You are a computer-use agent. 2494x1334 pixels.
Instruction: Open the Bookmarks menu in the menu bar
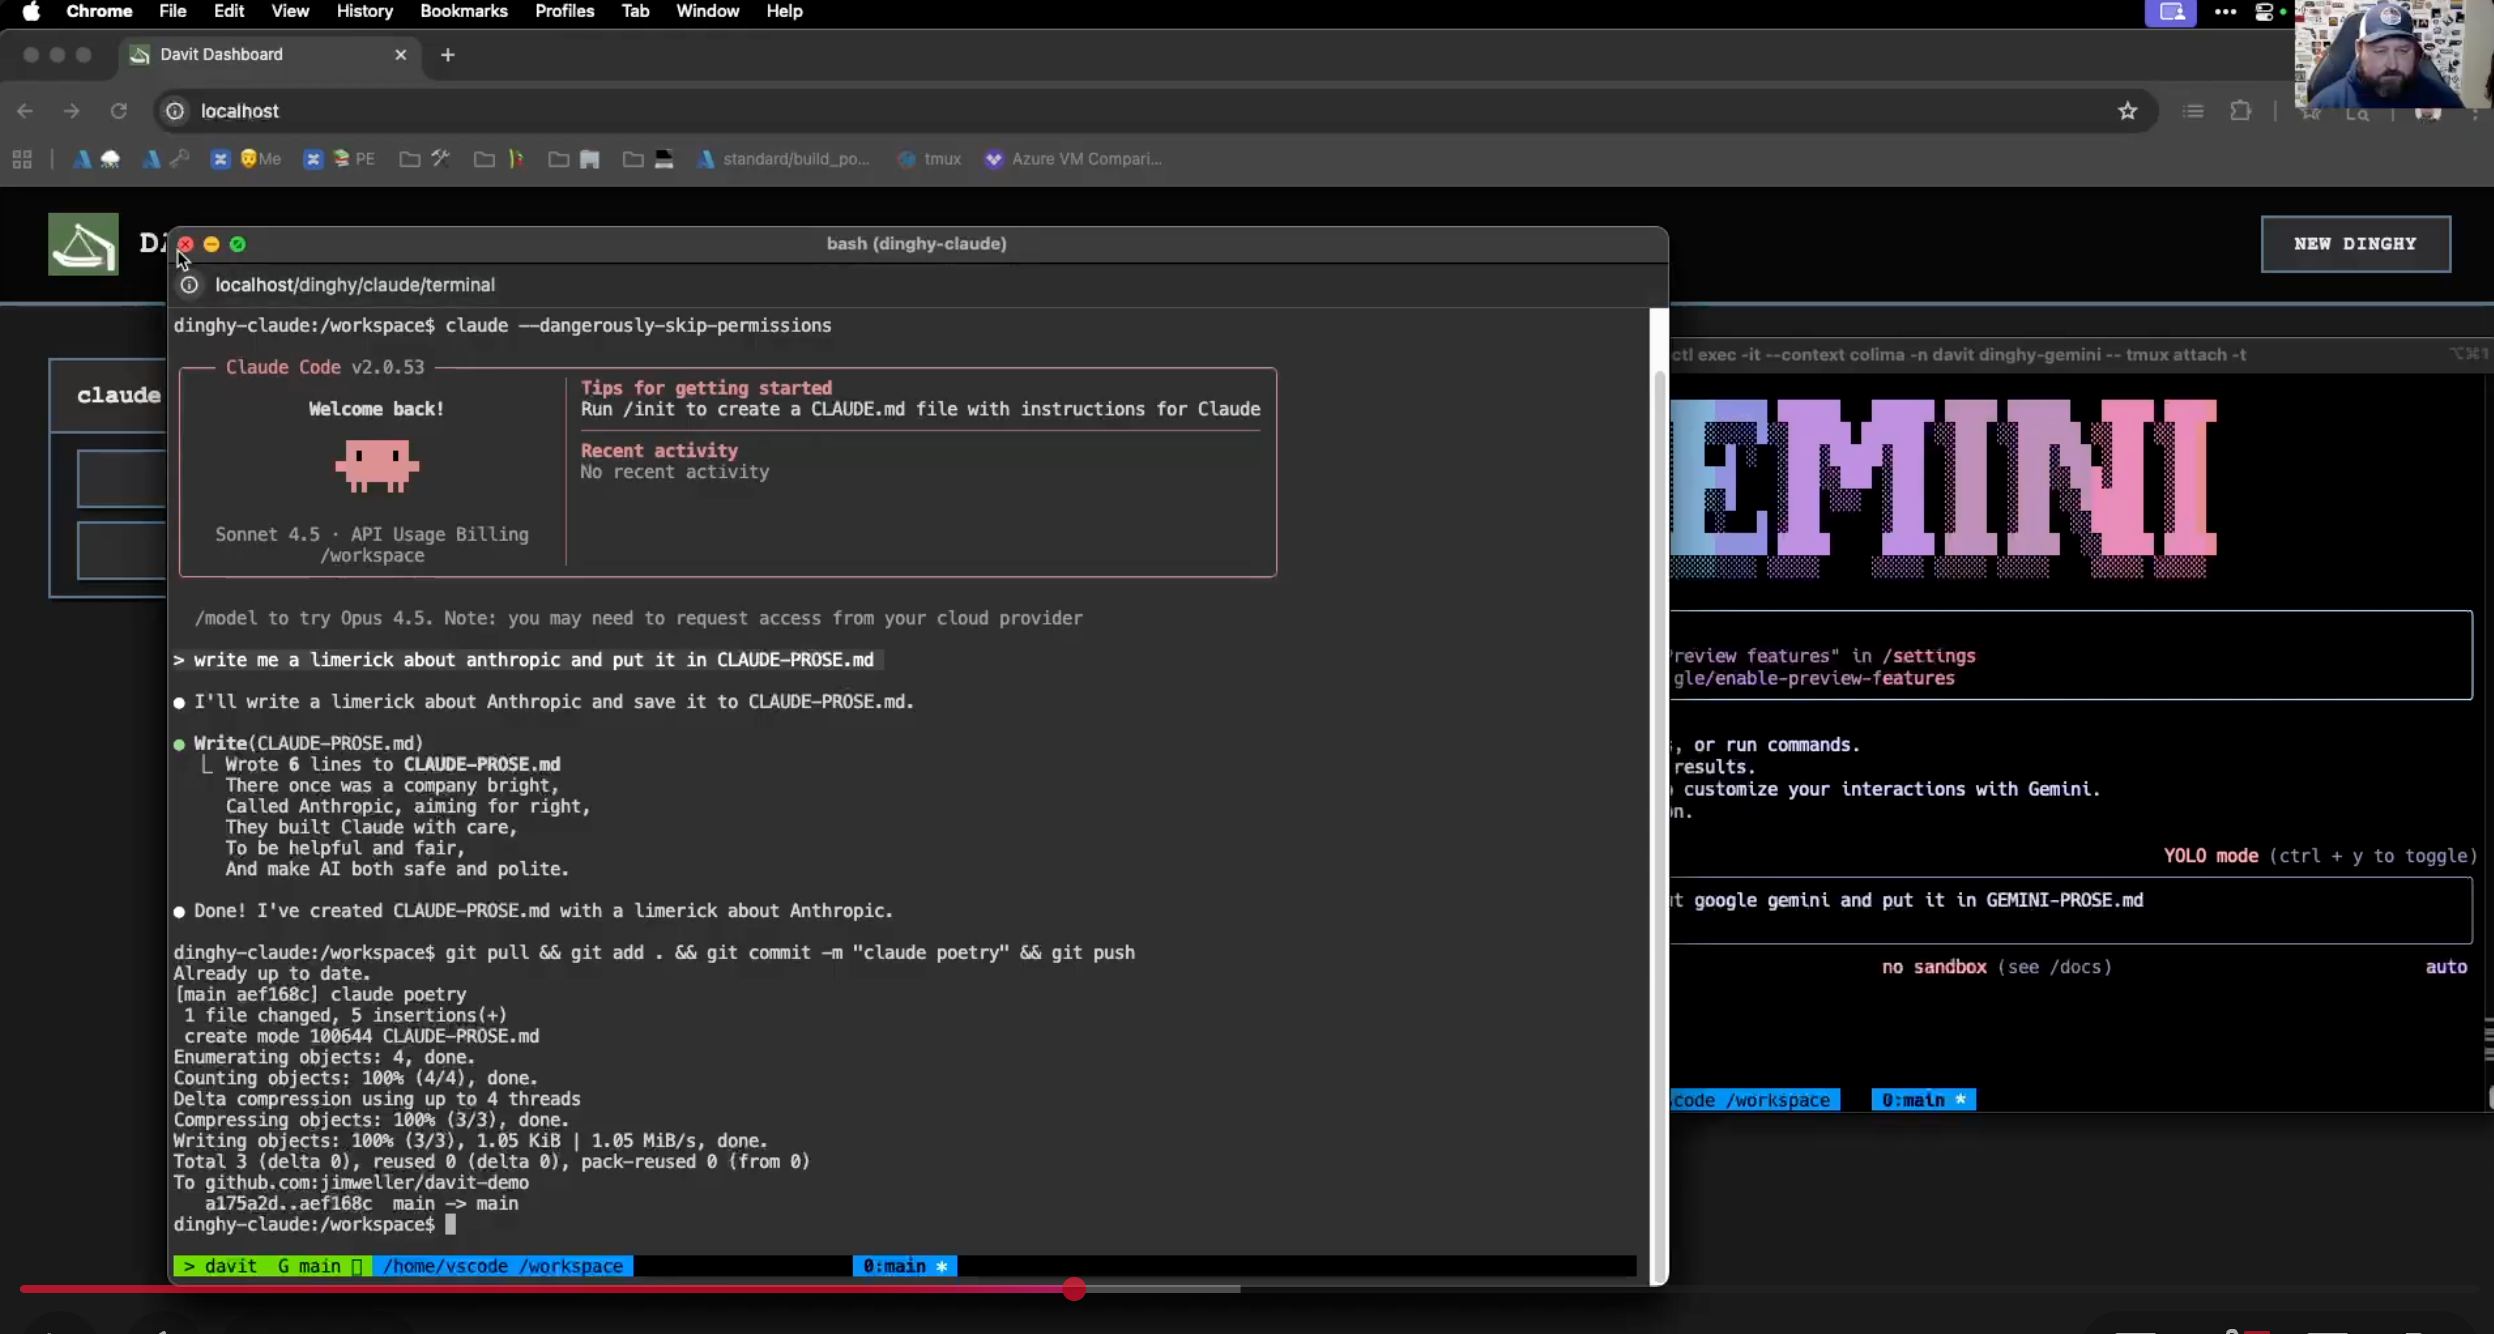[x=463, y=11]
